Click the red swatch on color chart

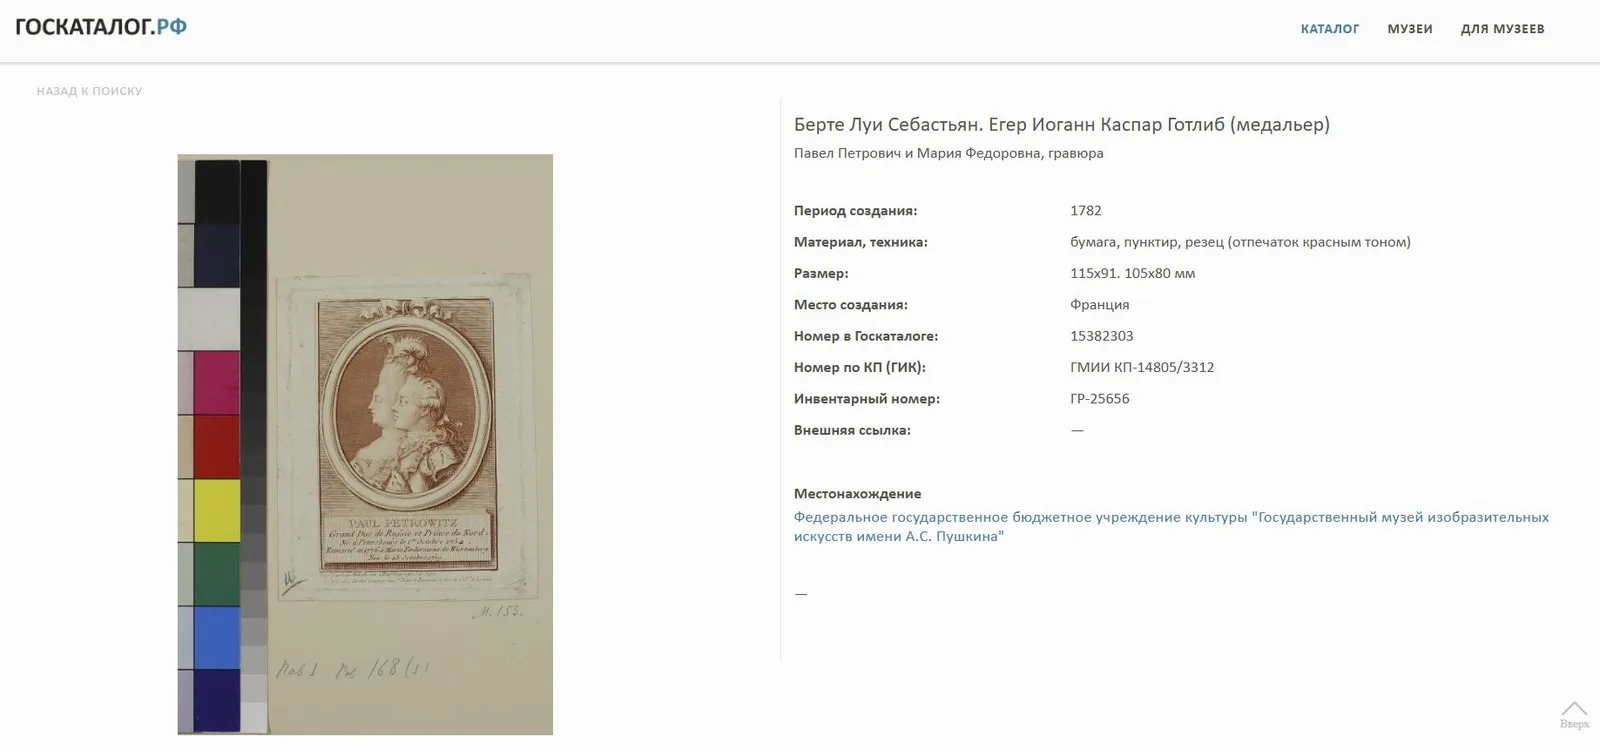pos(216,447)
